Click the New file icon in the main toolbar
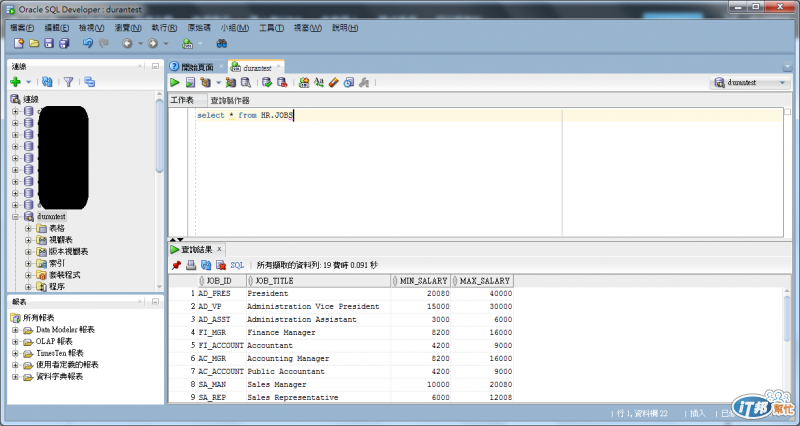The height and width of the screenshot is (426, 800). [x=19, y=43]
